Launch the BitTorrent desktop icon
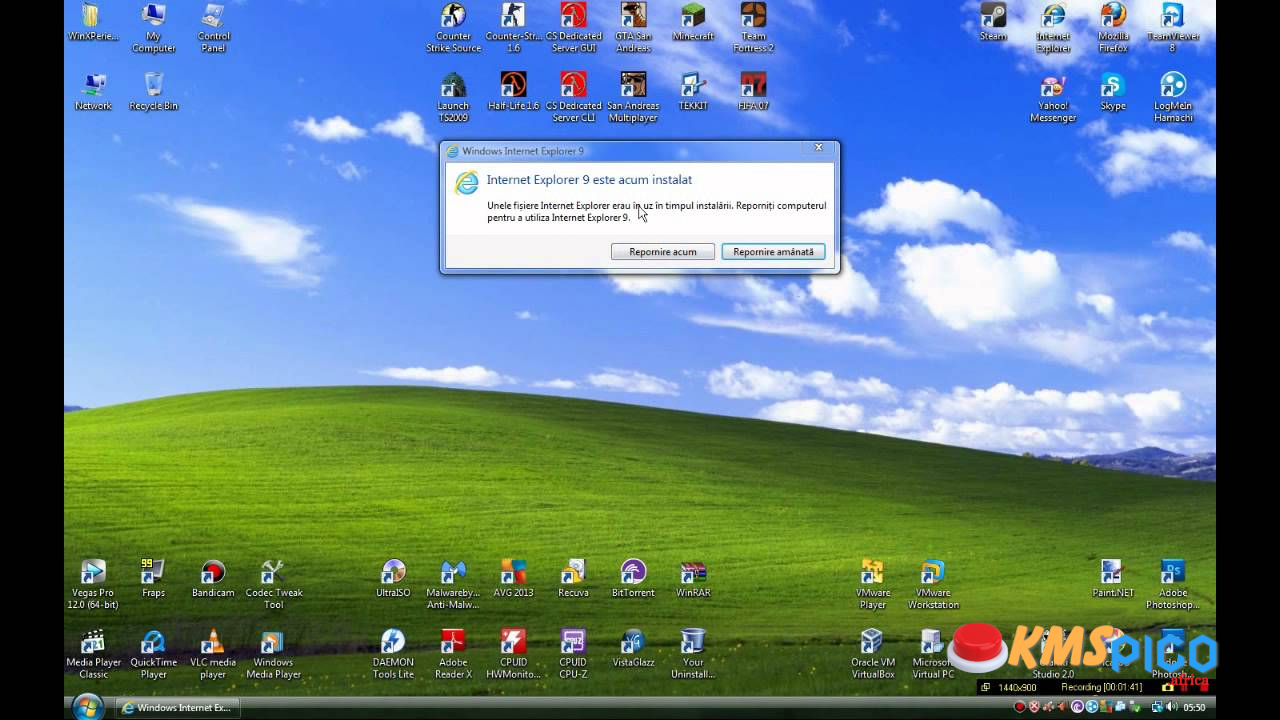Viewport: 1280px width, 720px height. click(633, 579)
